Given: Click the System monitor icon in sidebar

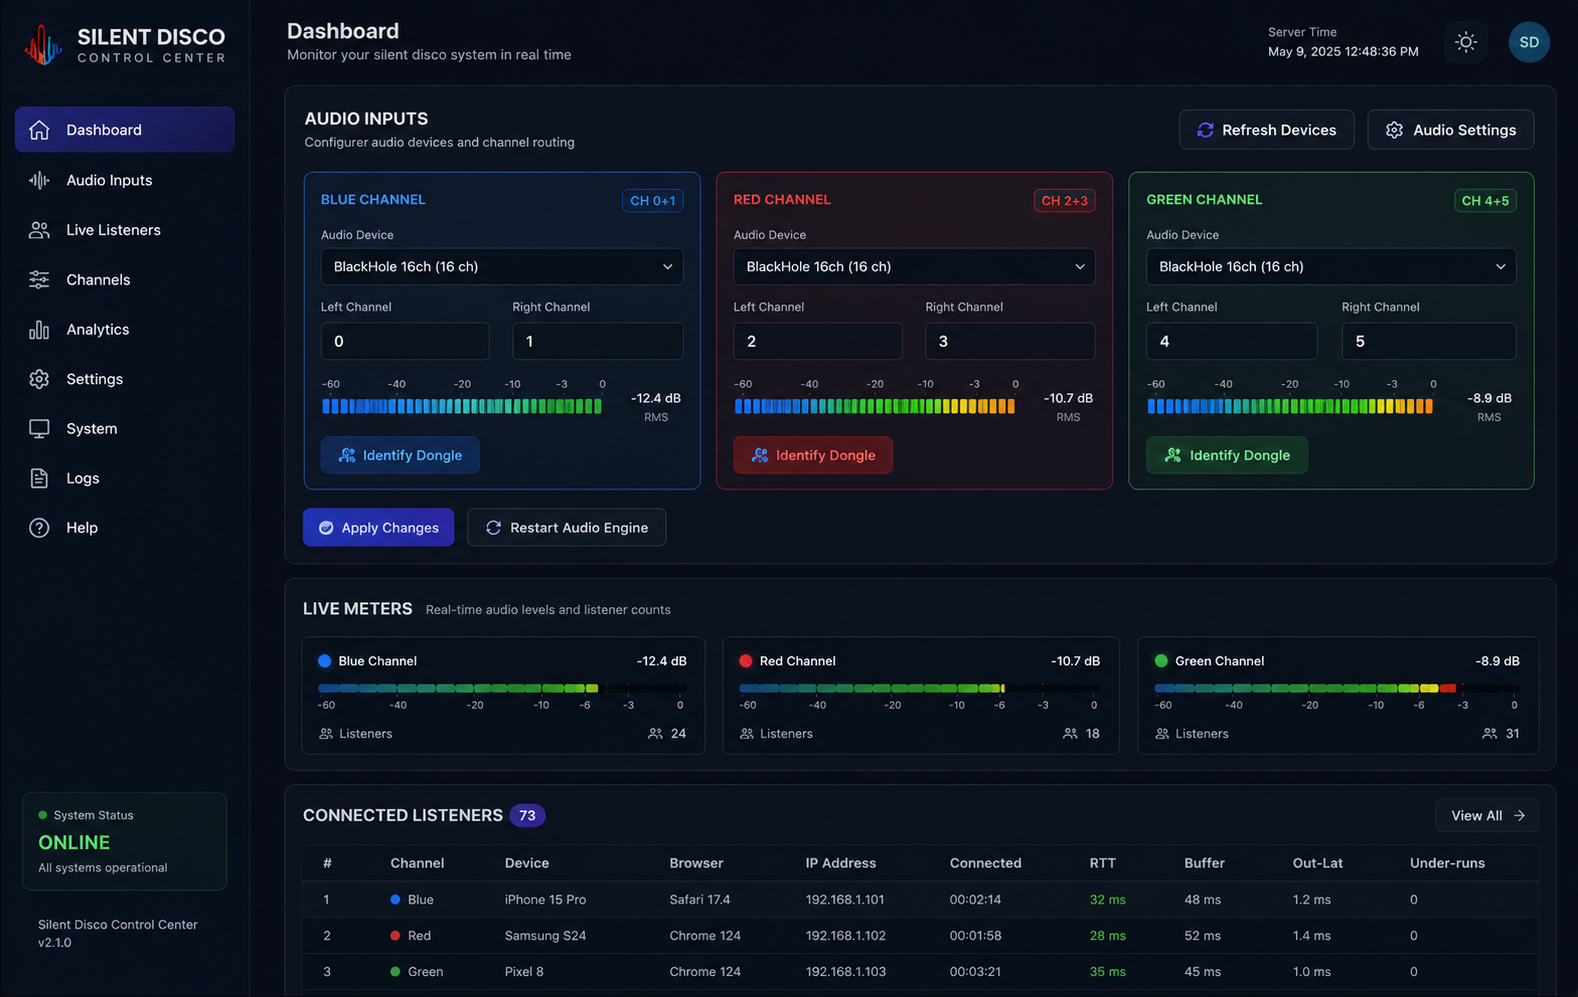Looking at the screenshot, I should (39, 428).
